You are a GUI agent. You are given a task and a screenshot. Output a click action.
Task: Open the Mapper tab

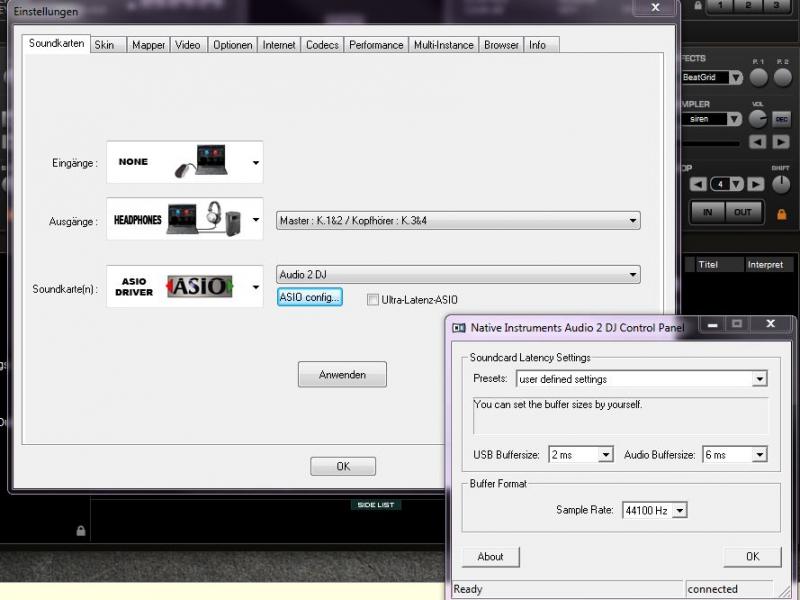[x=148, y=45]
